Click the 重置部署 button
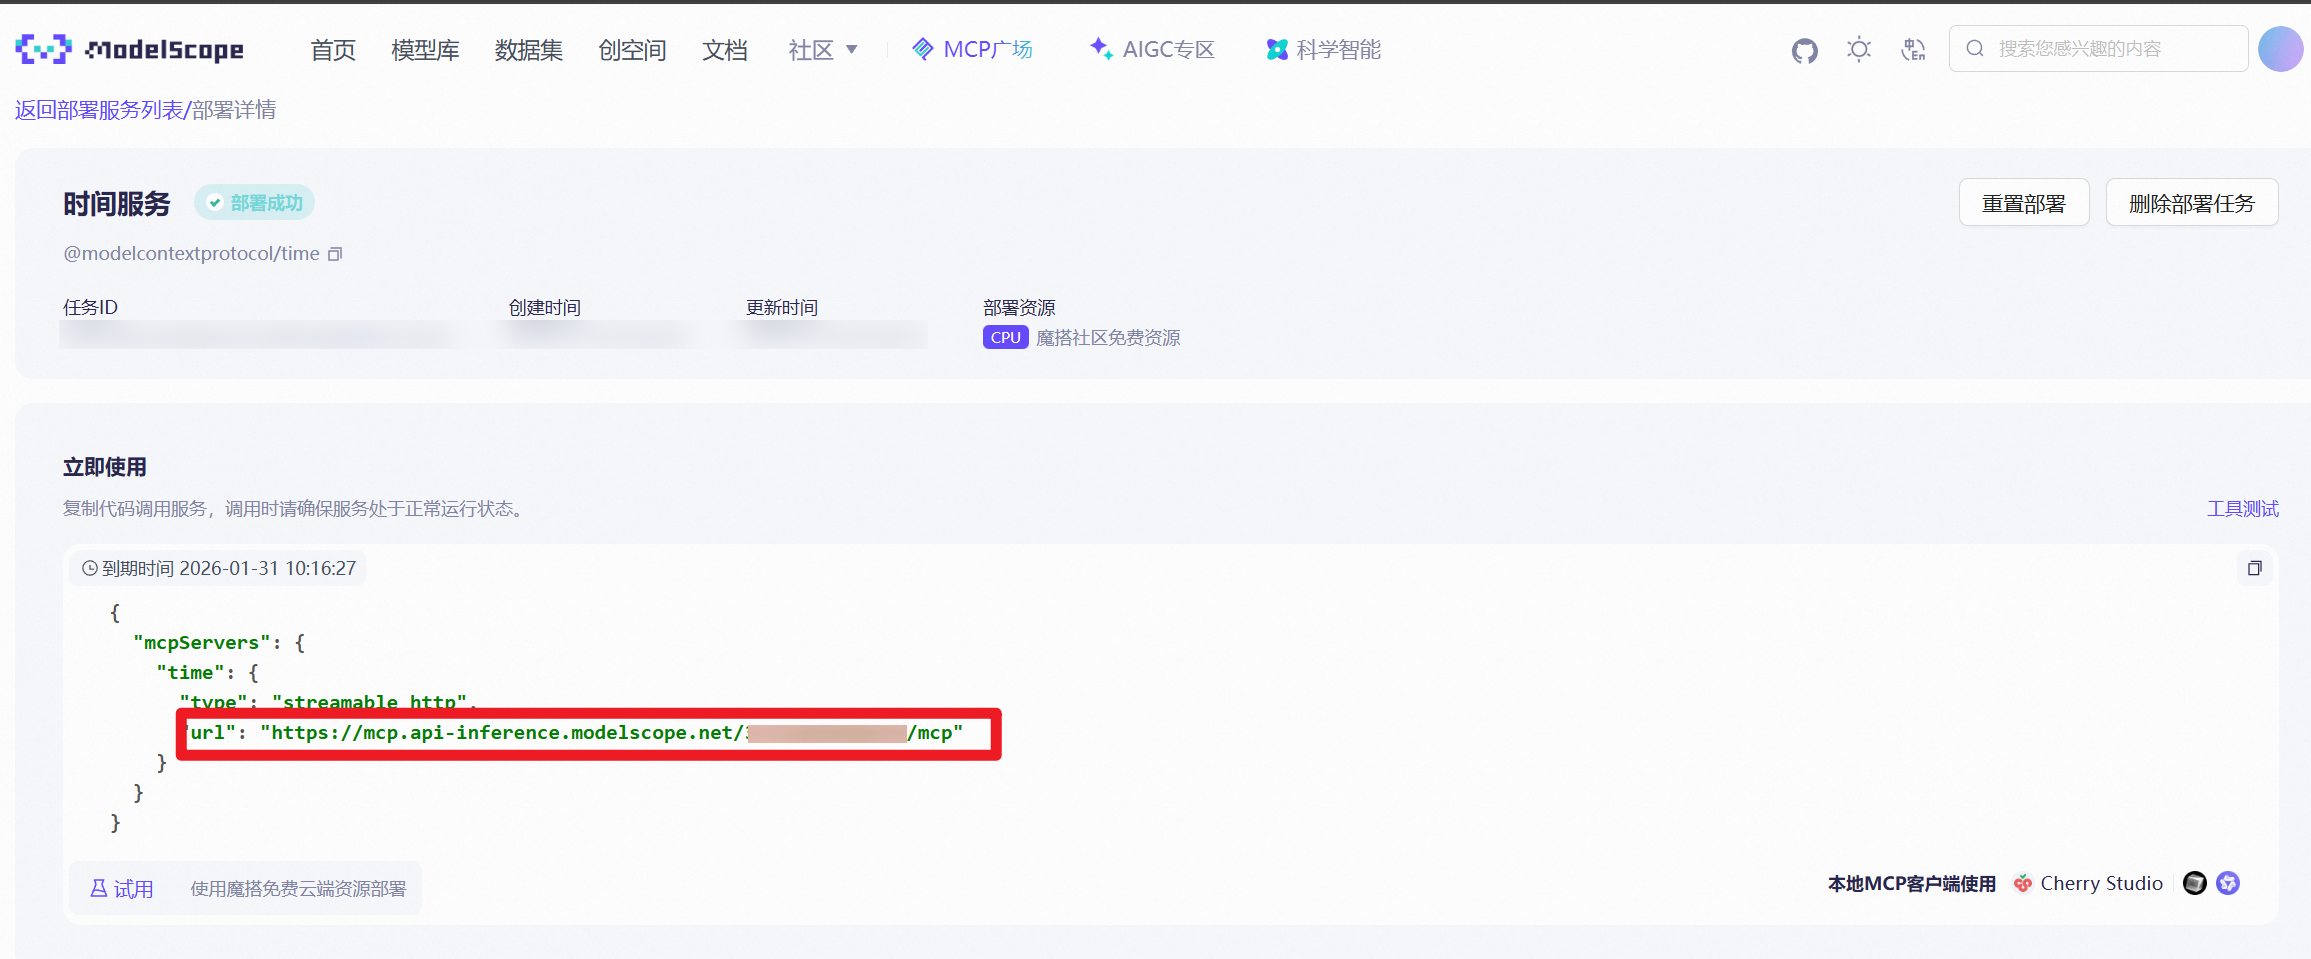The width and height of the screenshot is (2311, 959). (2024, 203)
